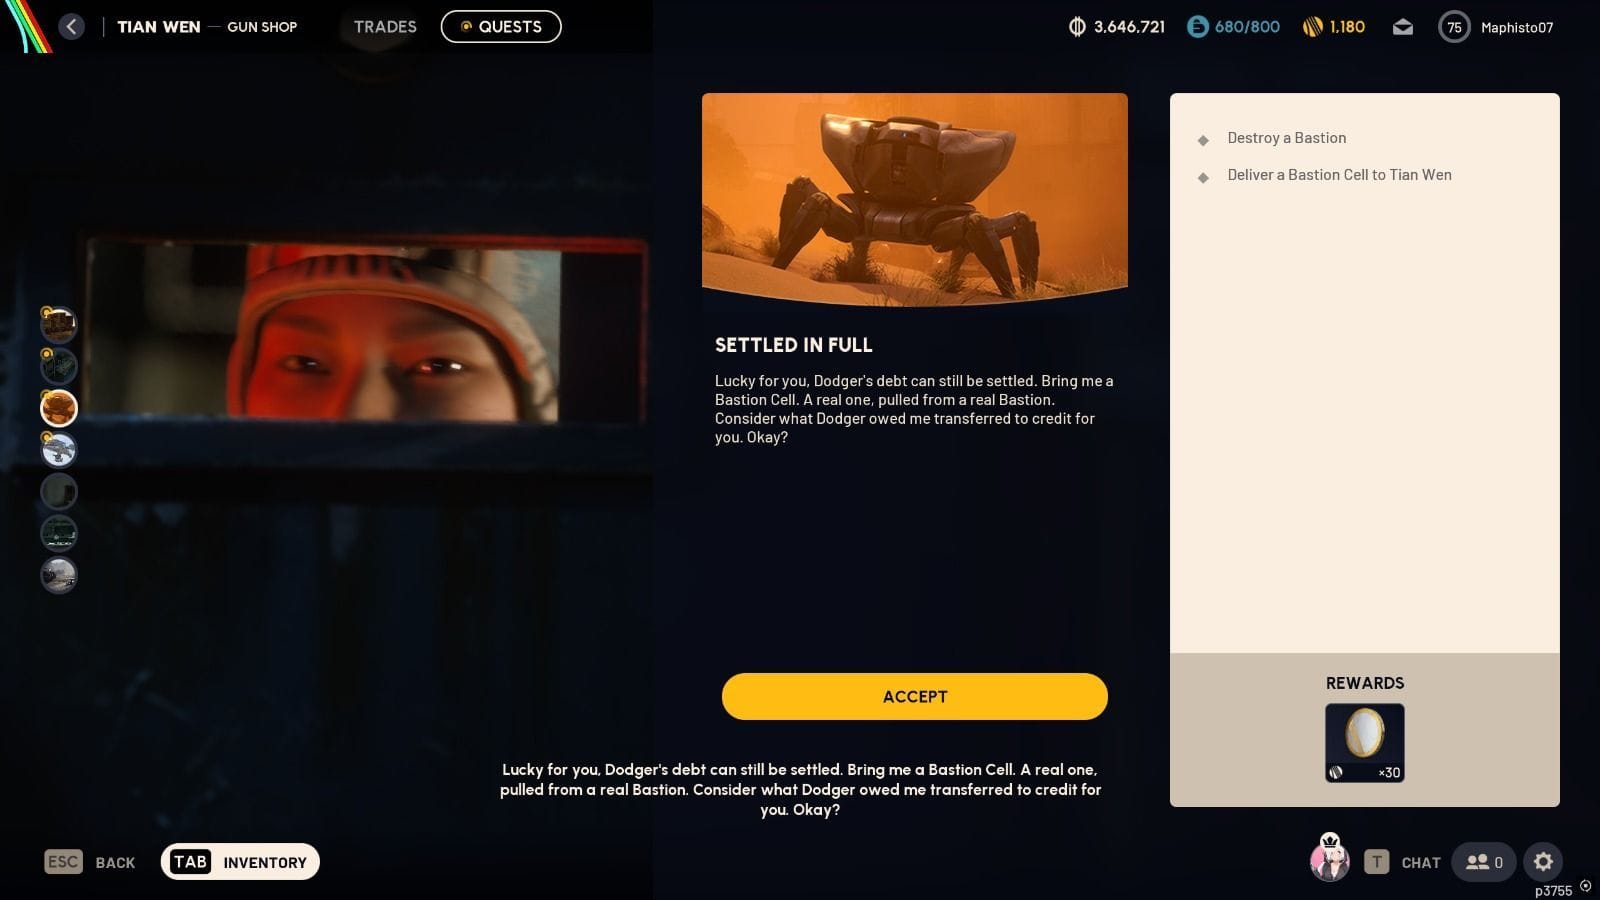Open the mail inbox envelope icon
The width and height of the screenshot is (1600, 900).
tap(1403, 27)
